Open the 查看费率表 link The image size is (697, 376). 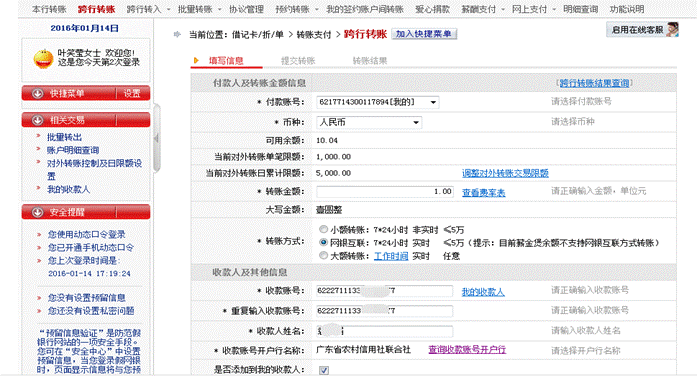coord(484,193)
